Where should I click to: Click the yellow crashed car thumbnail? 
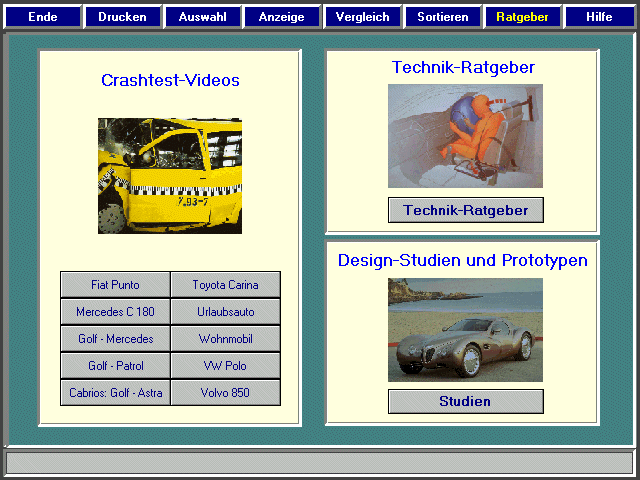[x=170, y=176]
